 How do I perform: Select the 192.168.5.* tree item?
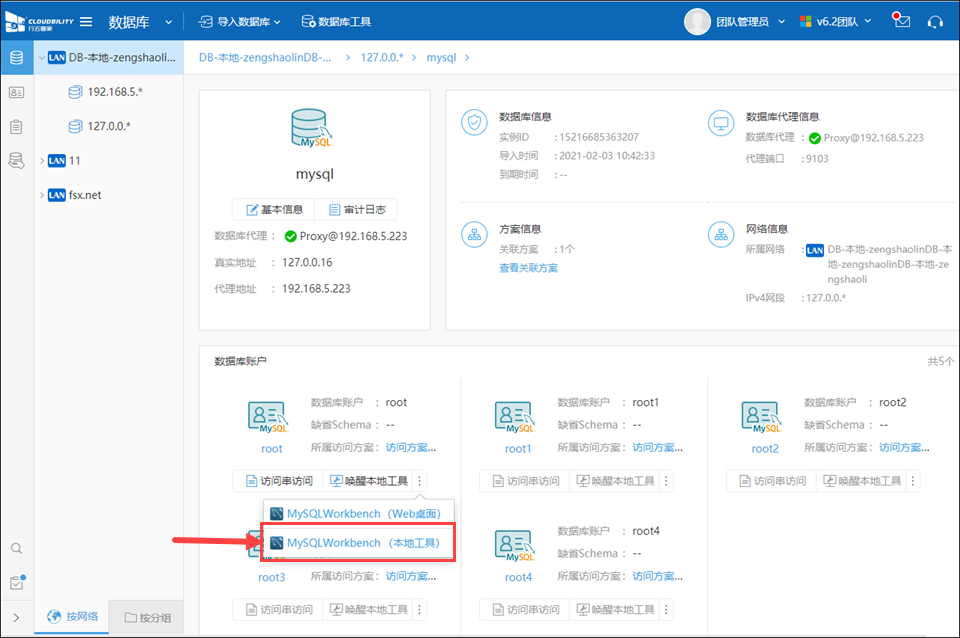coord(114,92)
